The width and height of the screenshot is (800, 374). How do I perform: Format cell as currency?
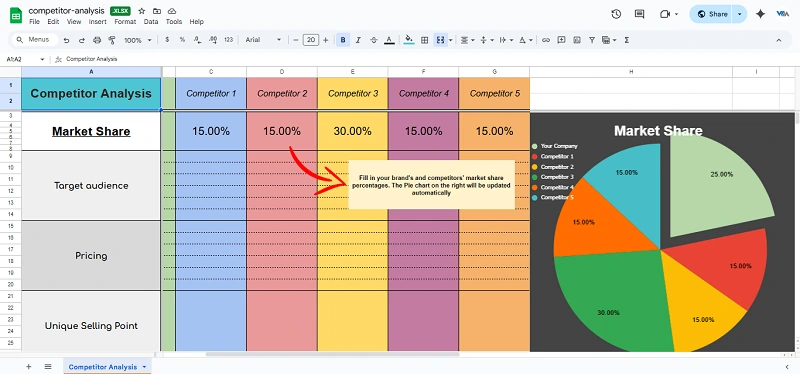(167, 40)
